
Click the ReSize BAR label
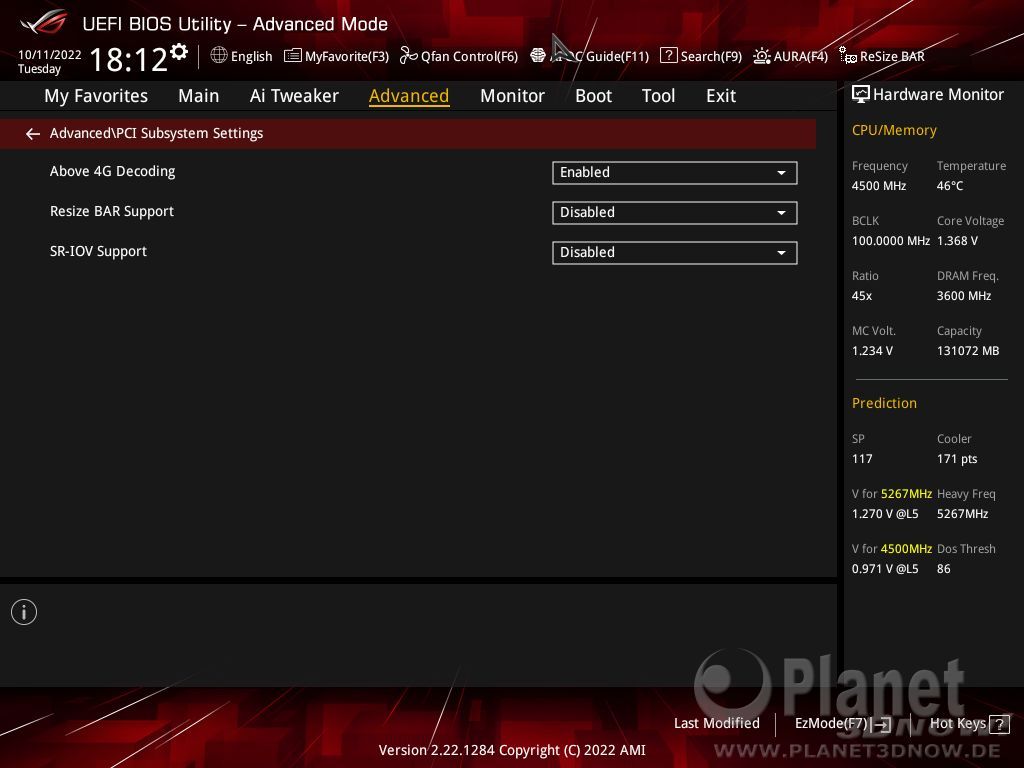[x=892, y=57]
